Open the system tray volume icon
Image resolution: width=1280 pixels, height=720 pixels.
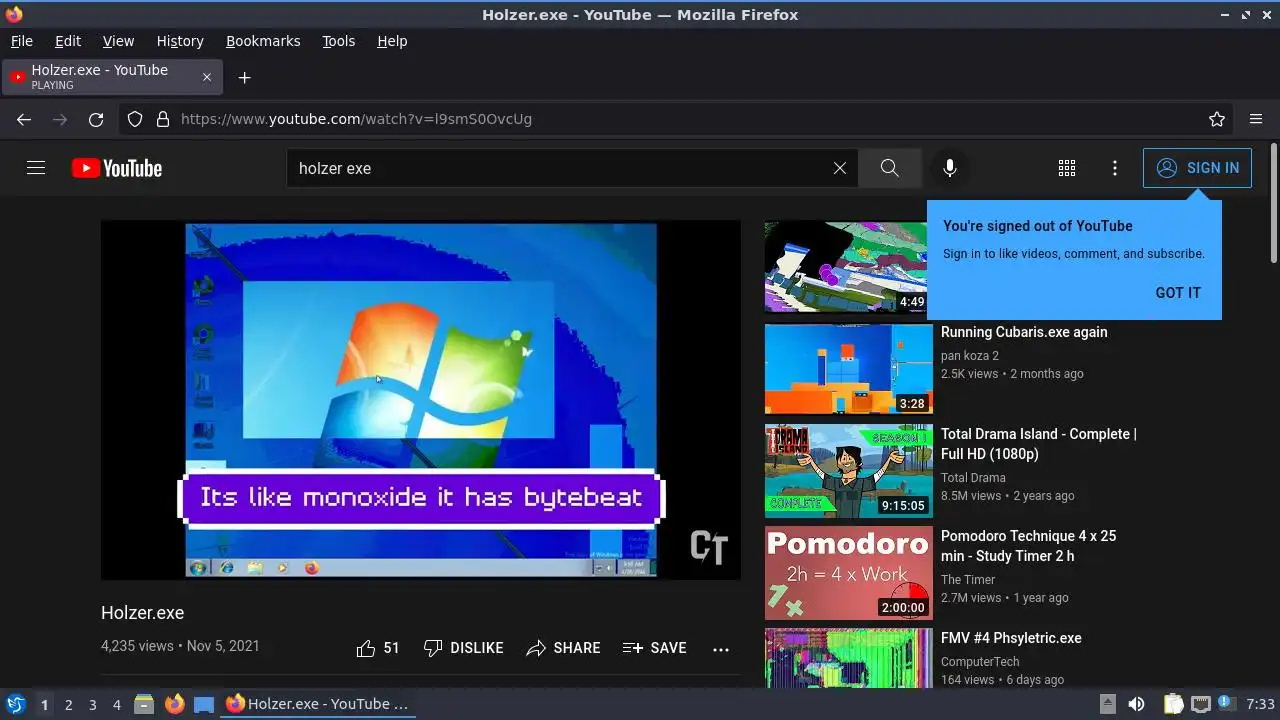tap(1136, 704)
